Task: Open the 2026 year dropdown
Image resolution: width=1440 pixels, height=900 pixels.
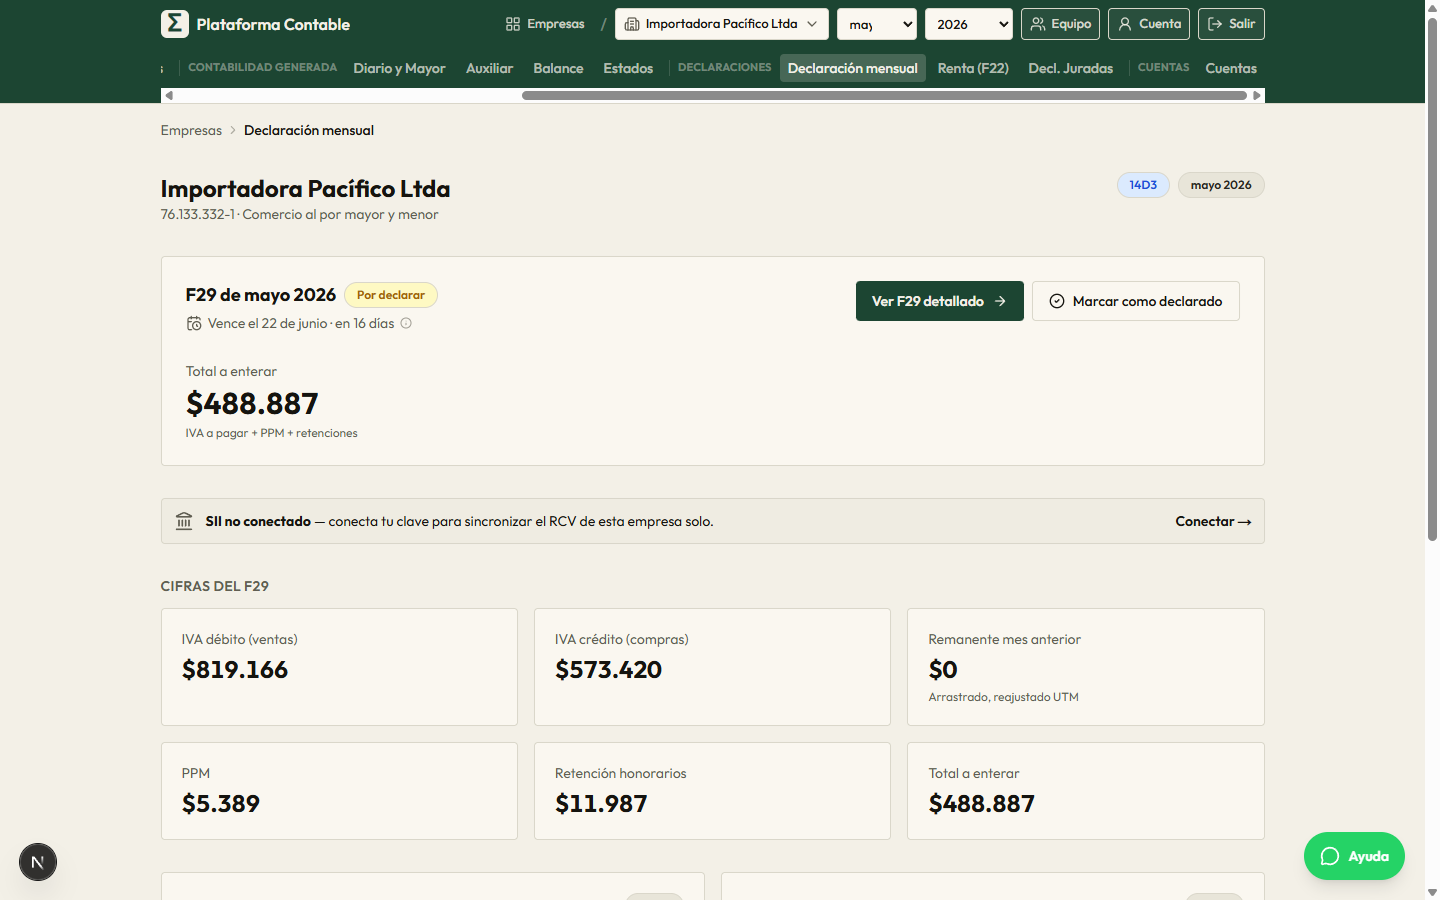Action: (x=969, y=24)
